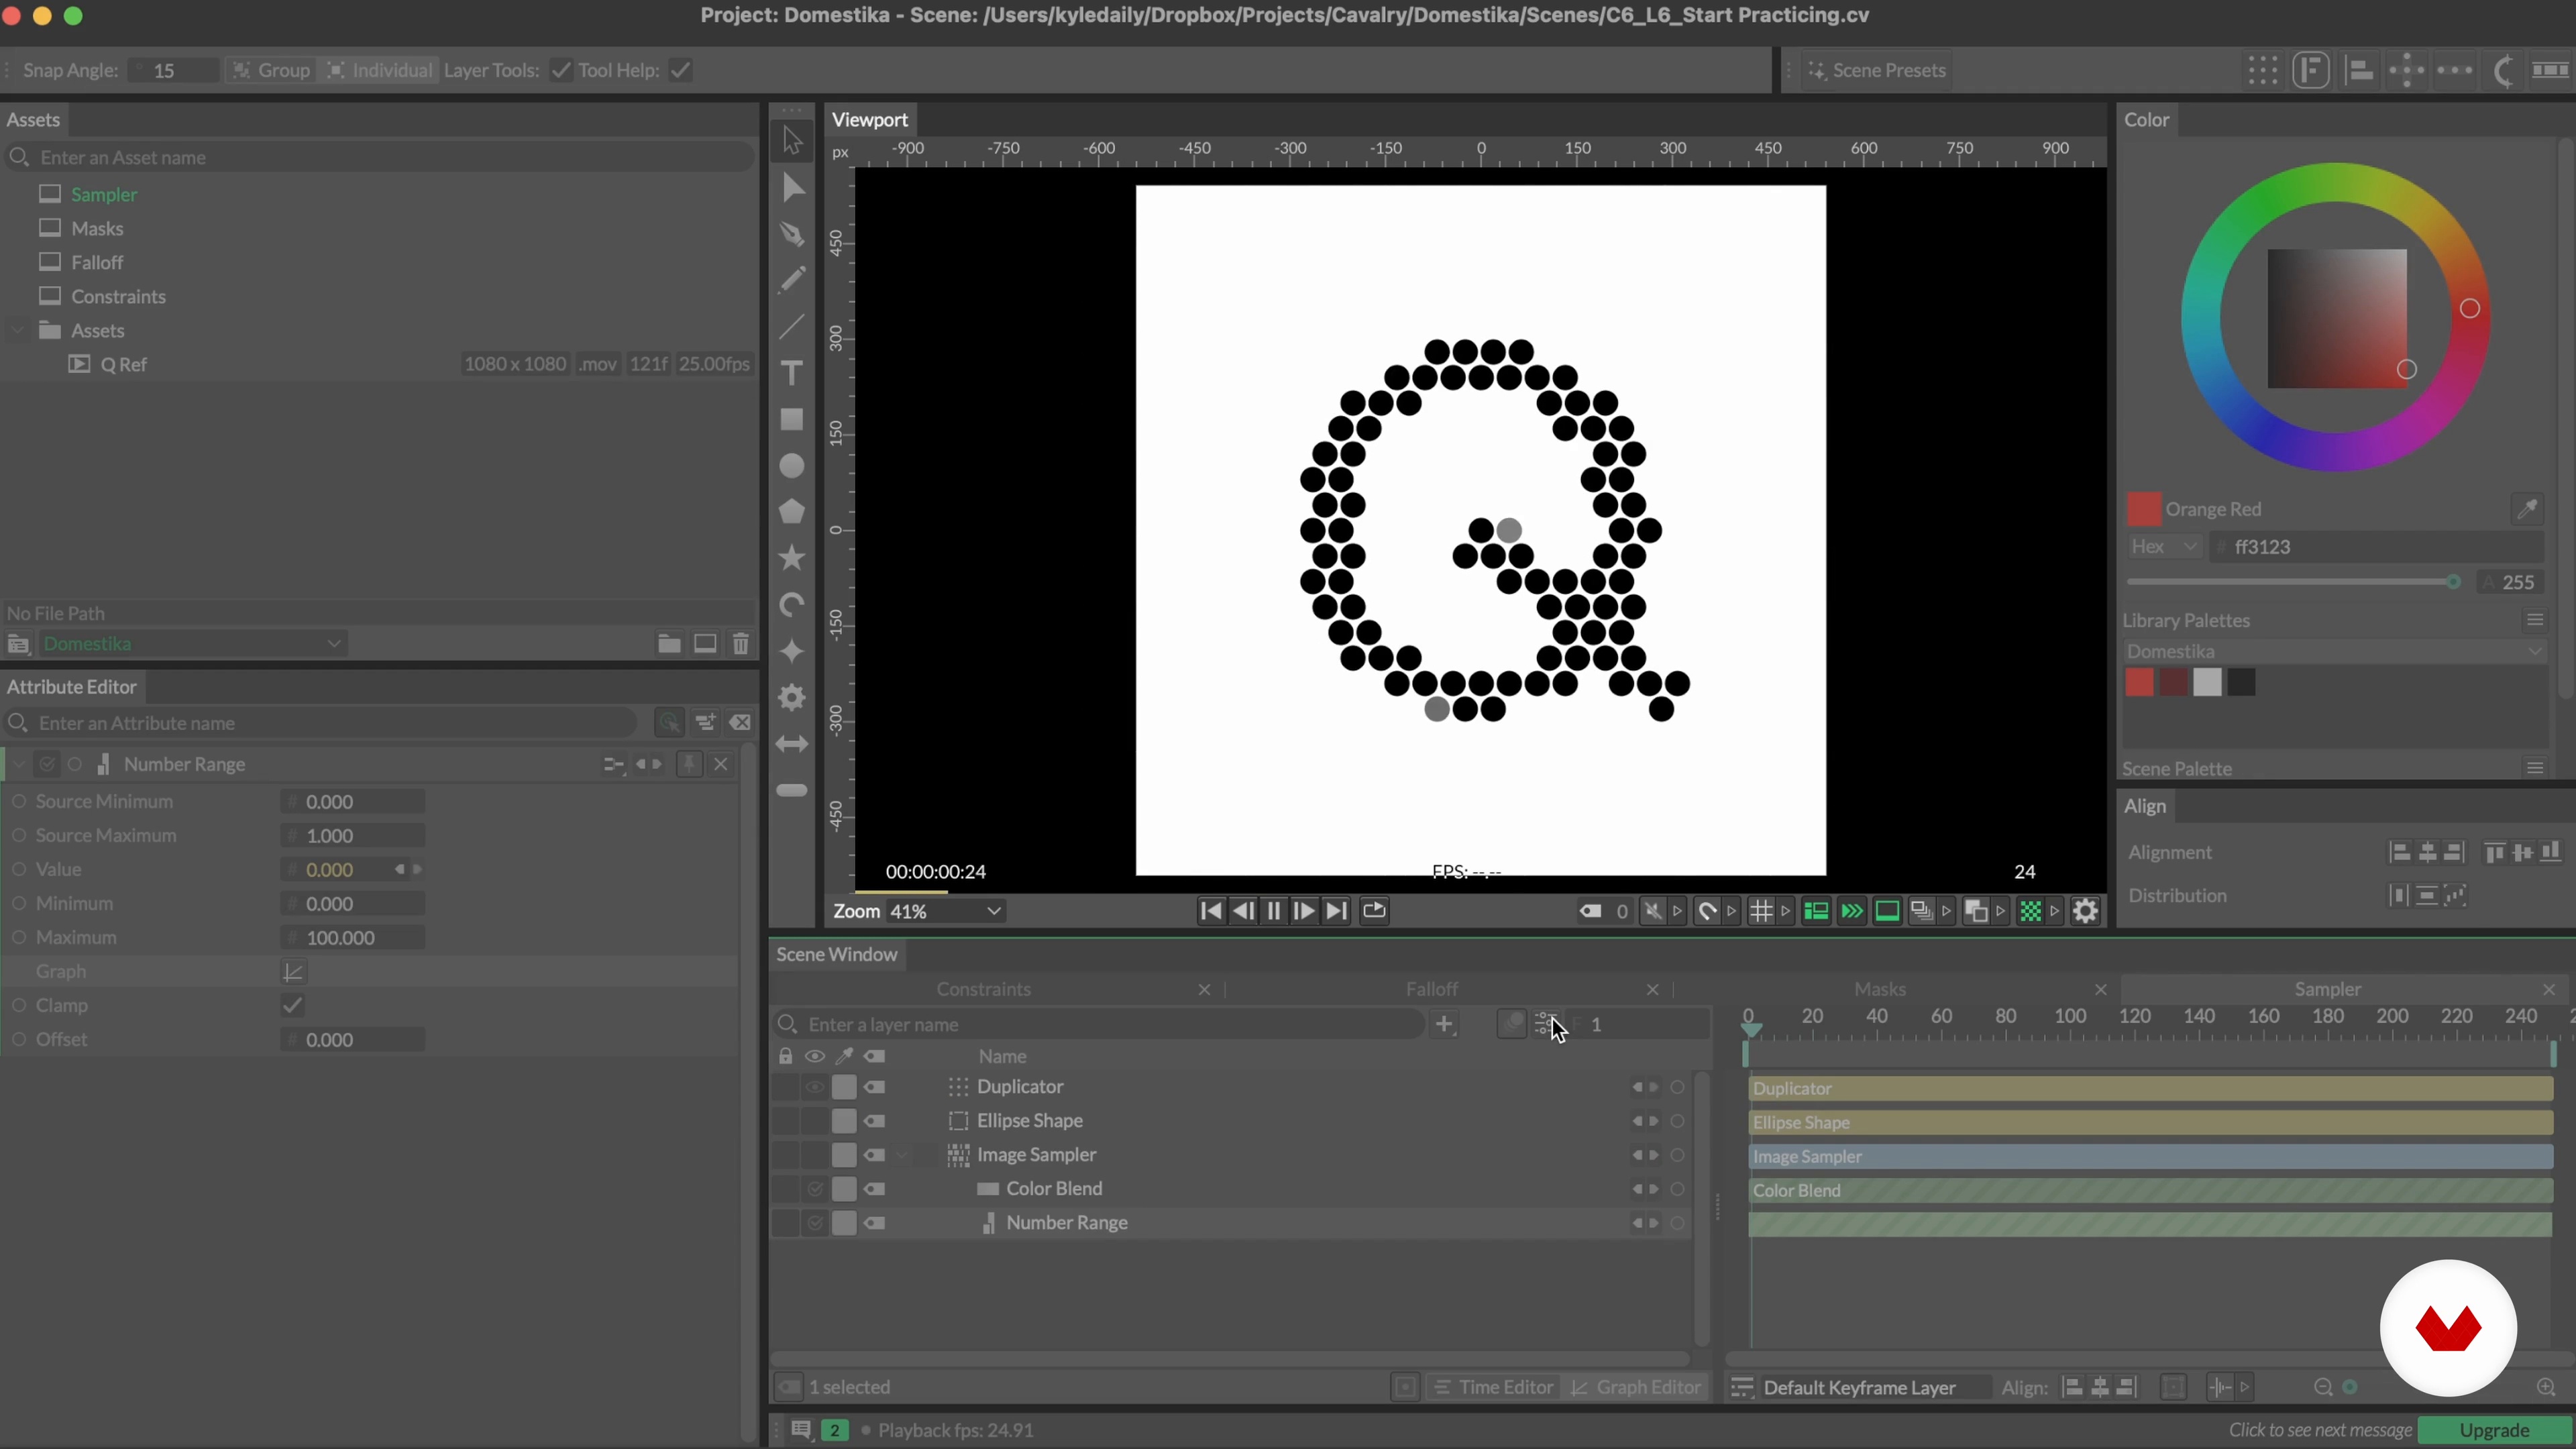Open the Zoom 41% dropdown
The image size is (2576, 1449).
tap(946, 911)
